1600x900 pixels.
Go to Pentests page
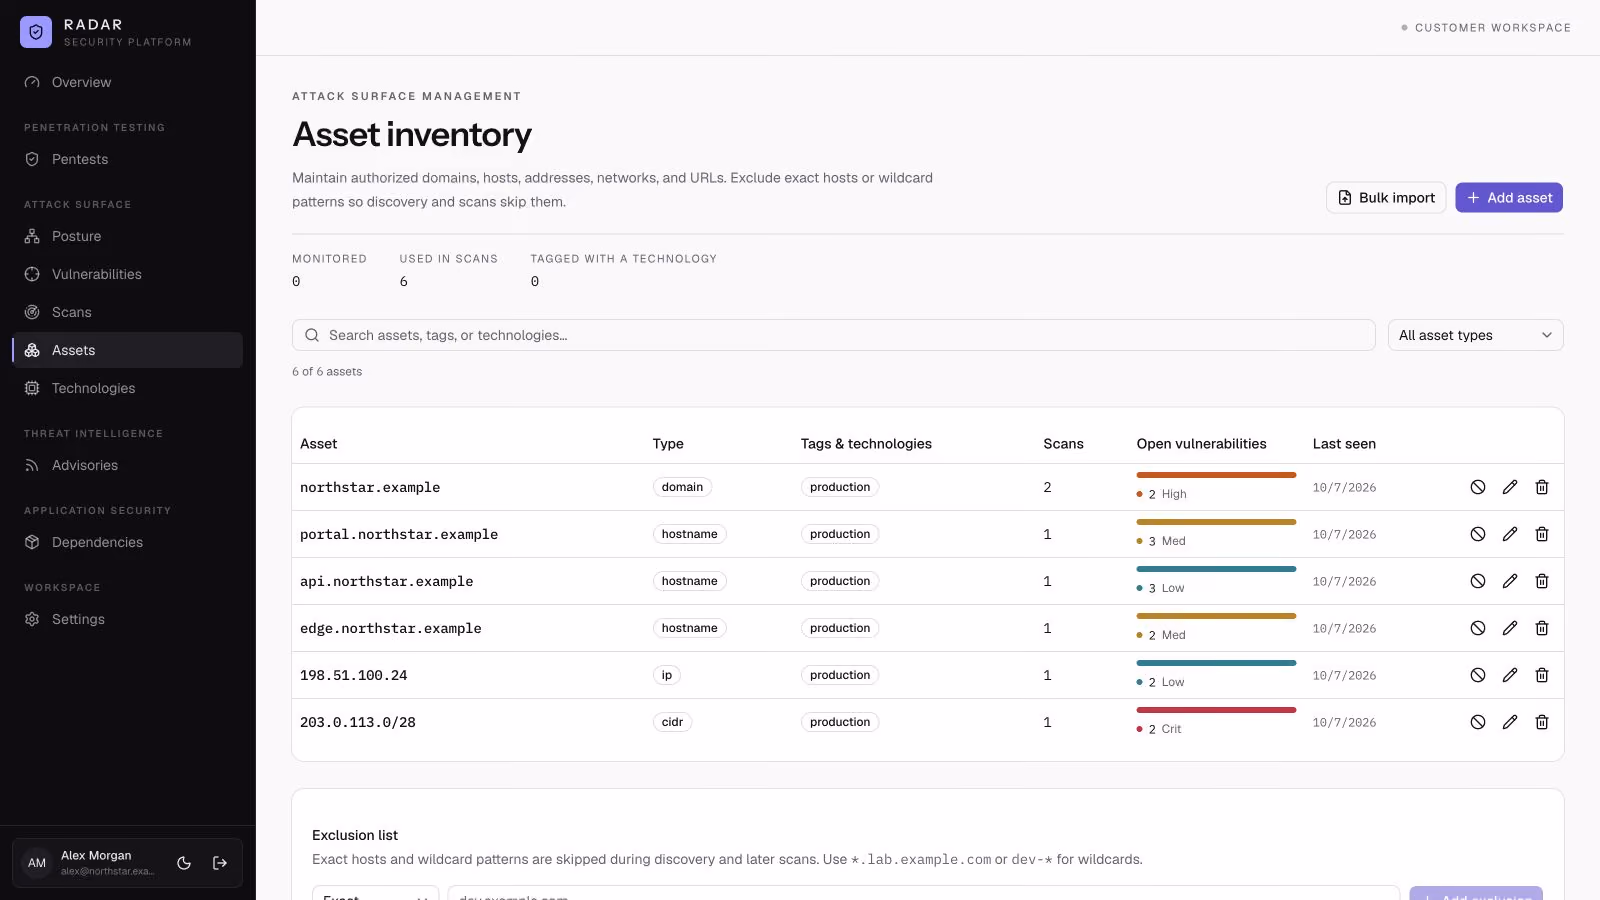tap(127, 159)
